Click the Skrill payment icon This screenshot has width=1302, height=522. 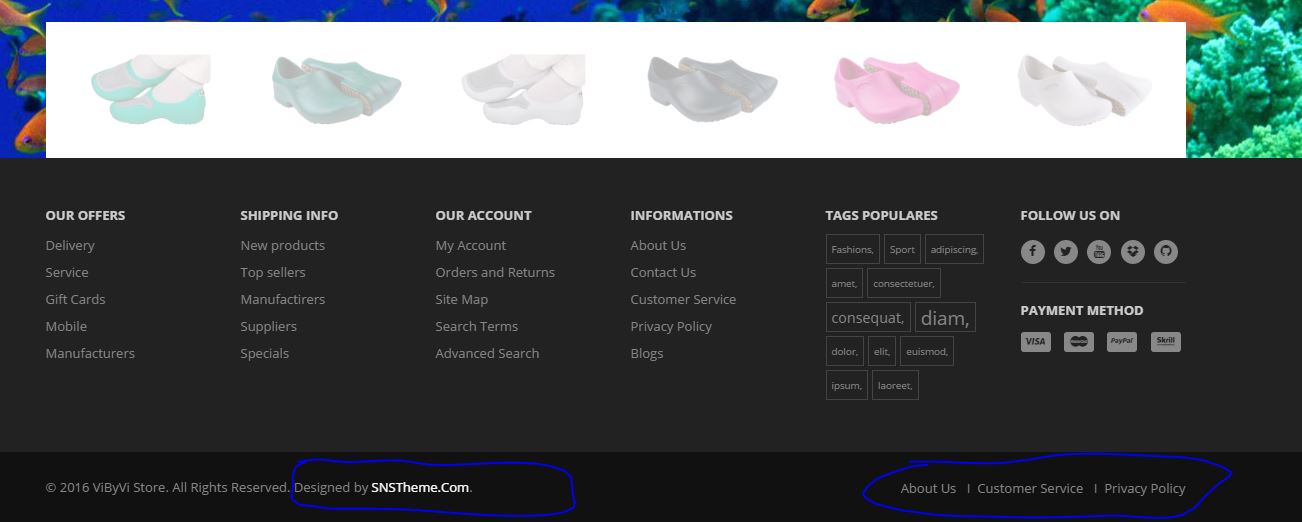coord(1165,342)
